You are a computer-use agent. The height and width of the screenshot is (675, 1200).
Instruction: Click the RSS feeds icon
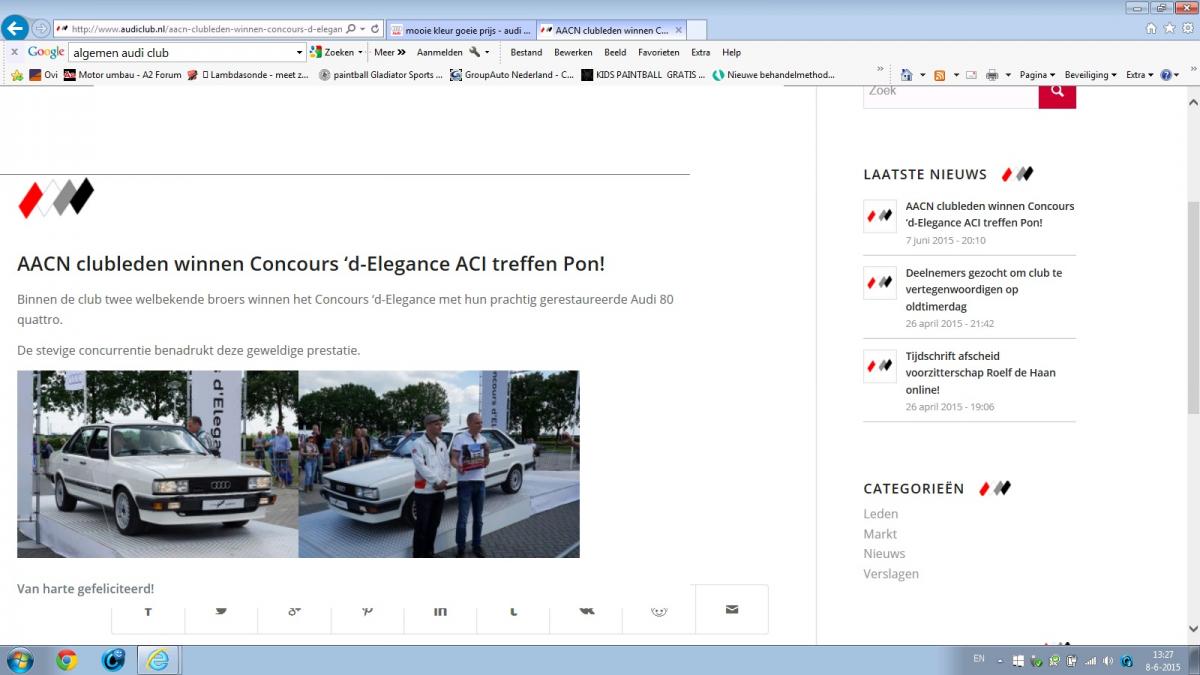(x=939, y=75)
